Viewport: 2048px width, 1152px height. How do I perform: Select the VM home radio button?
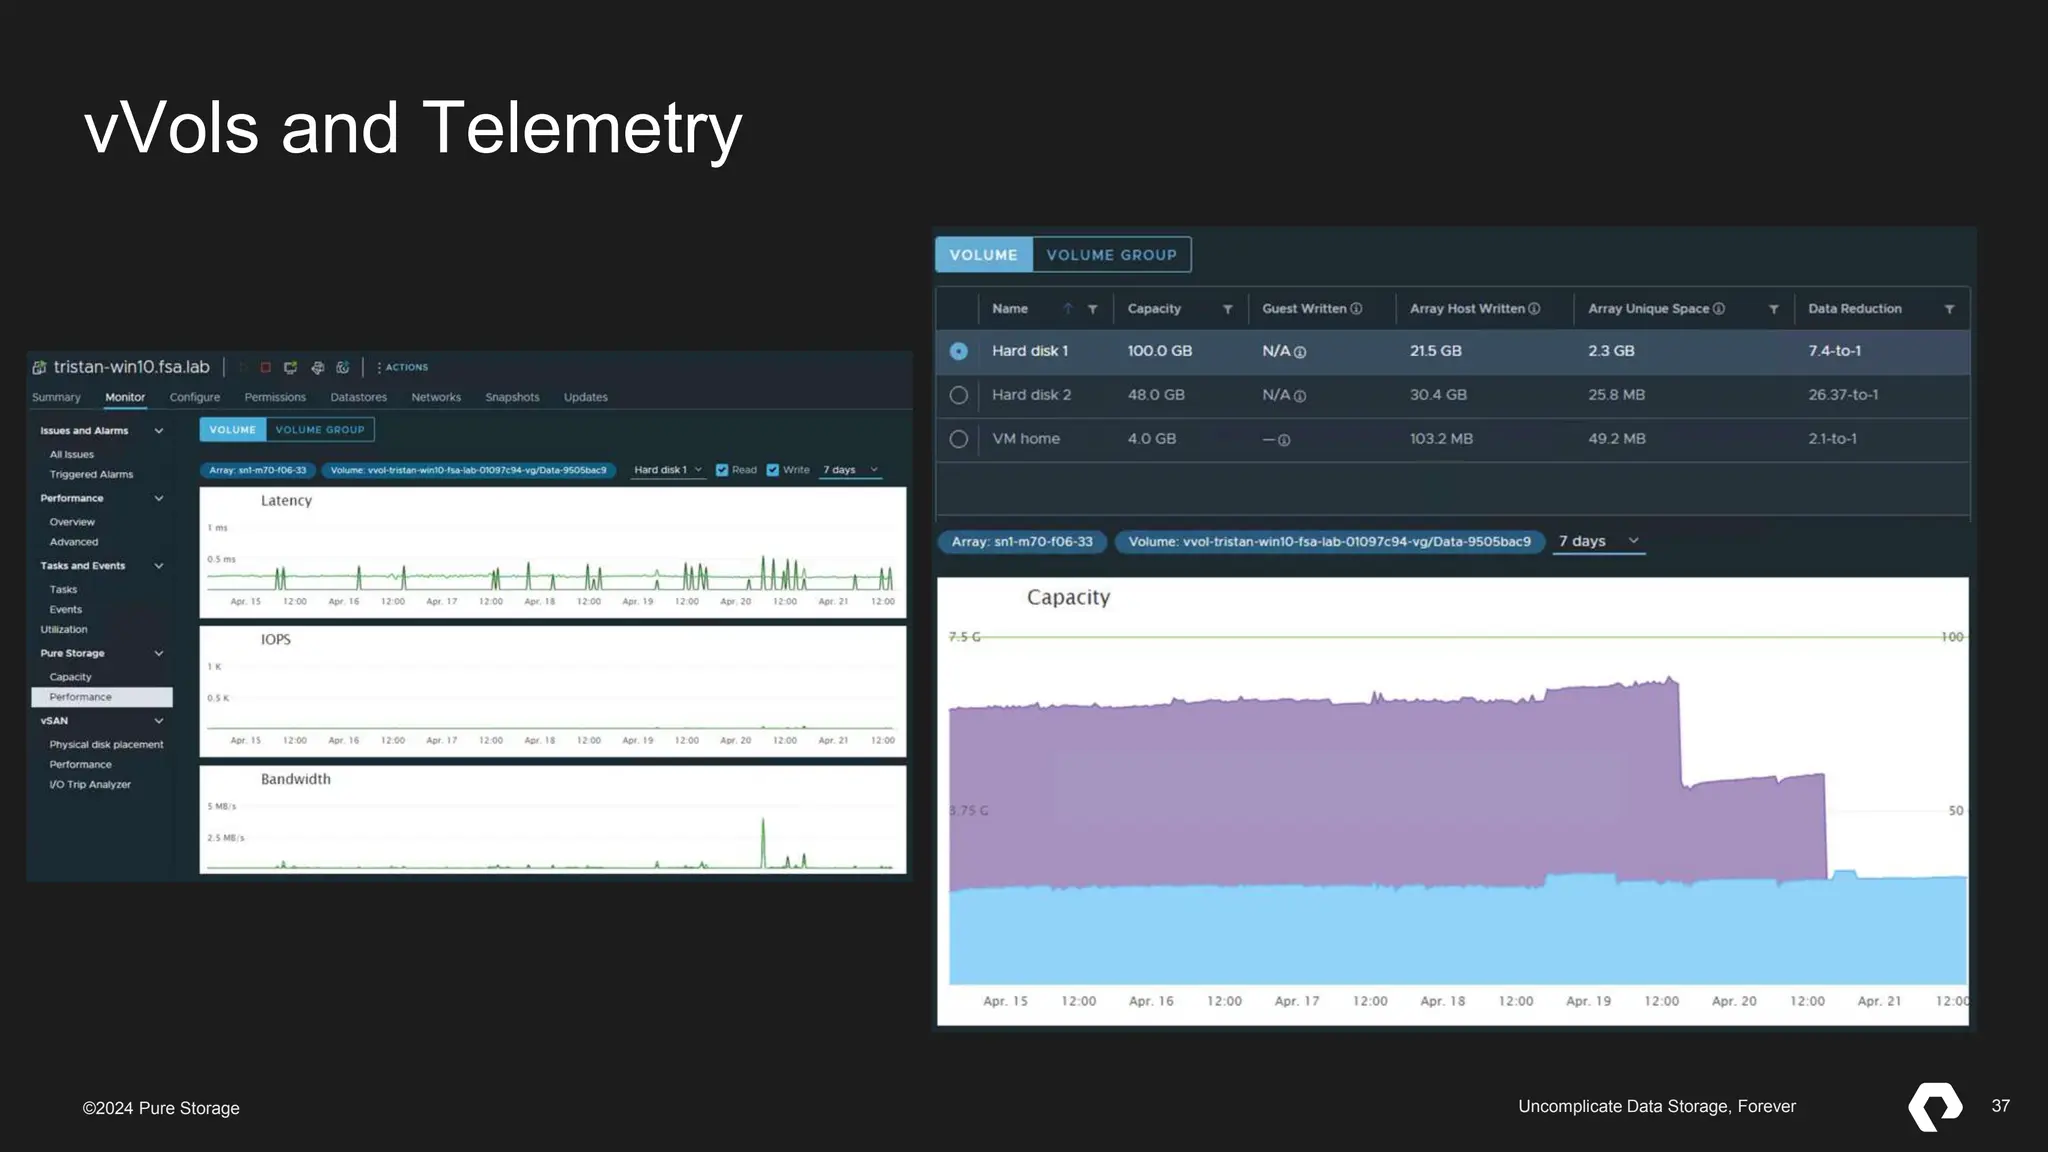pyautogui.click(x=958, y=439)
